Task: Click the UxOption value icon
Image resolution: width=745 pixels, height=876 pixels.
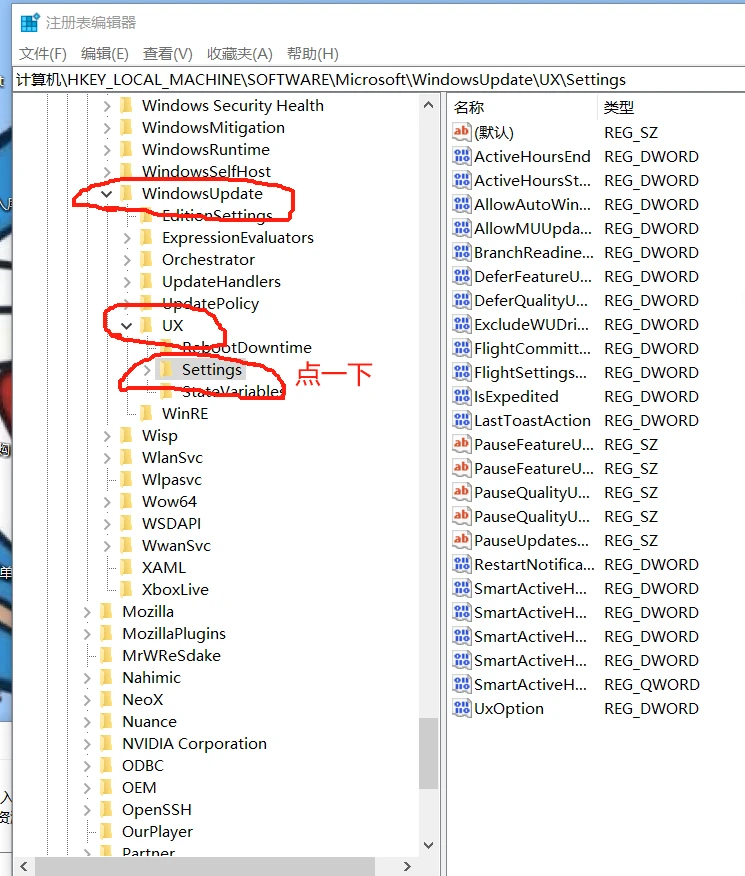Action: point(461,708)
